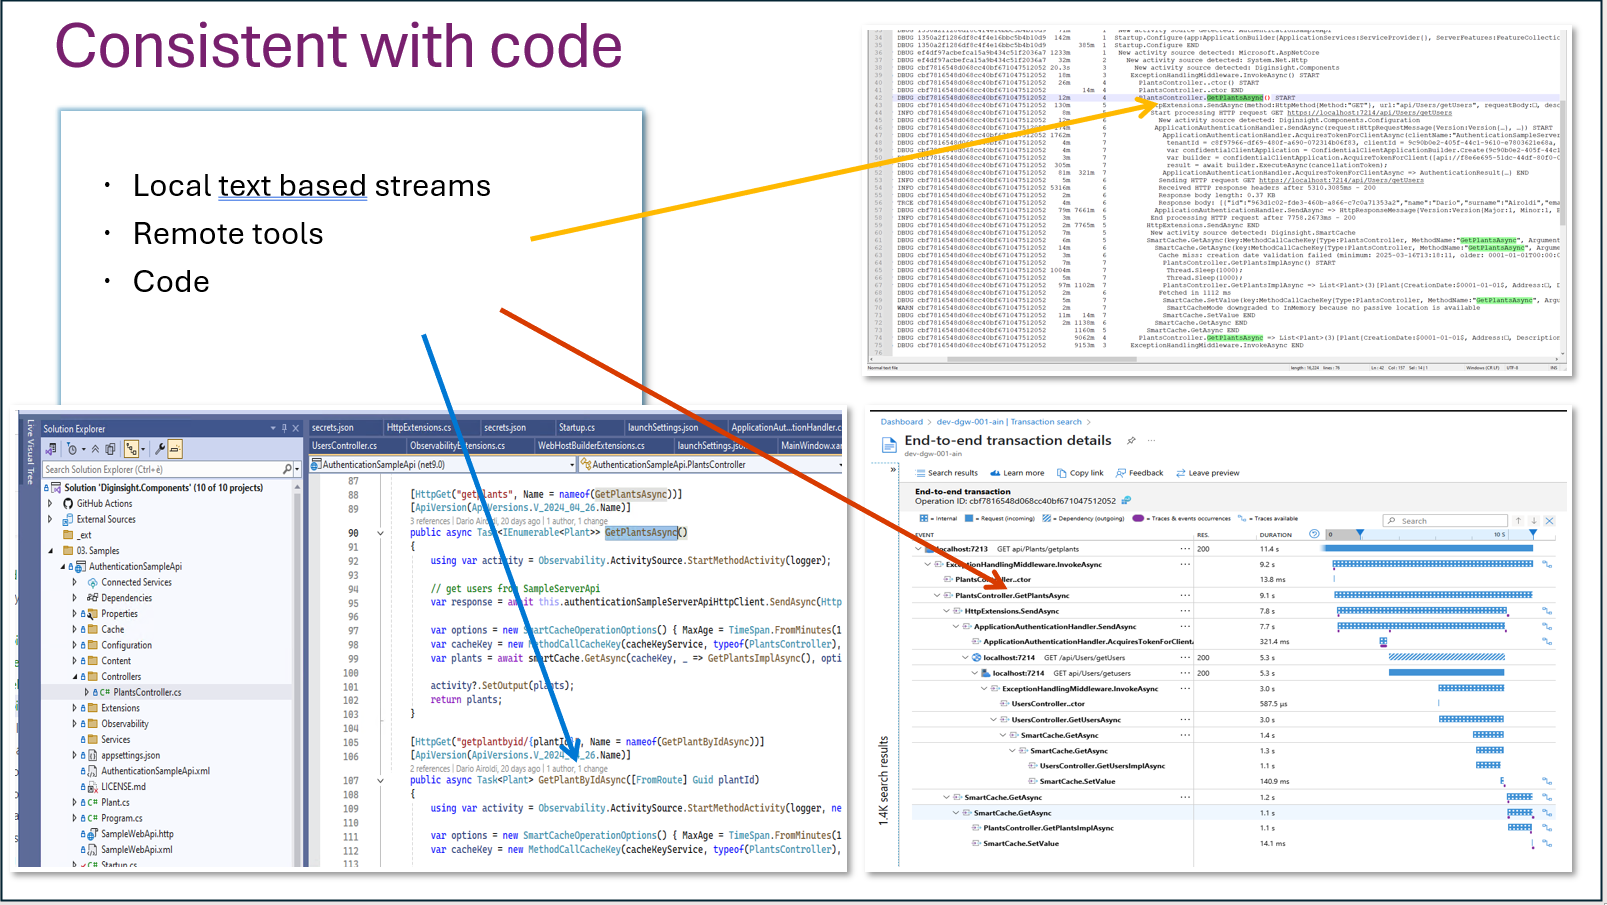Image resolution: width=1607 pixels, height=905 pixels.
Task: Click the Search Solution Explorer input field
Action: click(x=160, y=469)
